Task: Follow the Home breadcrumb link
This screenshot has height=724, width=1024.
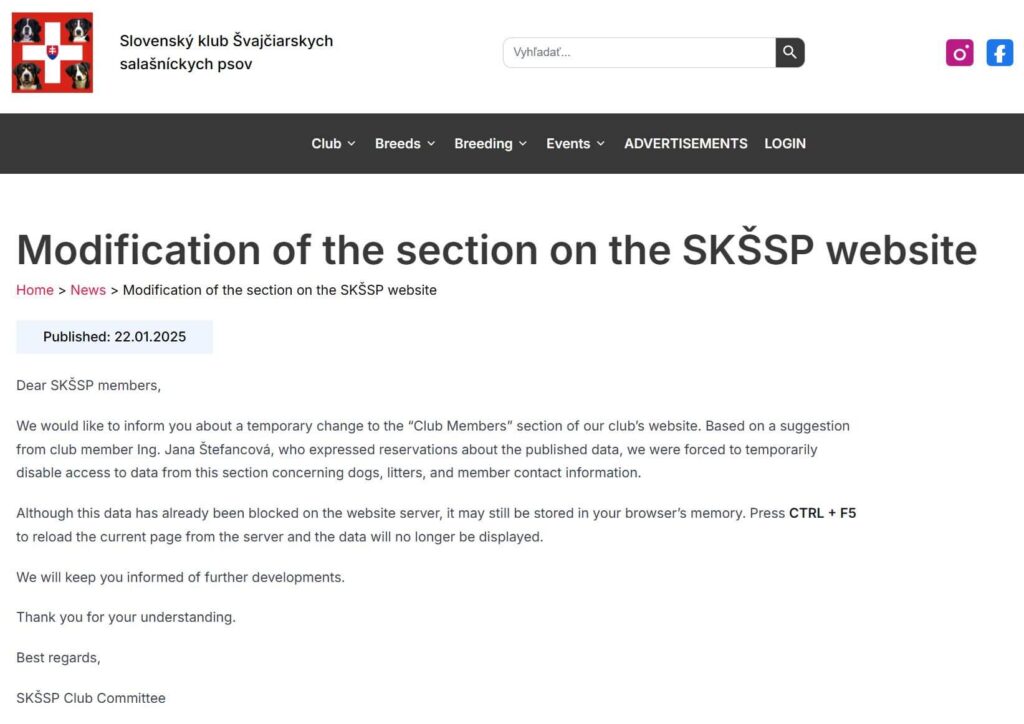Action: tap(35, 290)
